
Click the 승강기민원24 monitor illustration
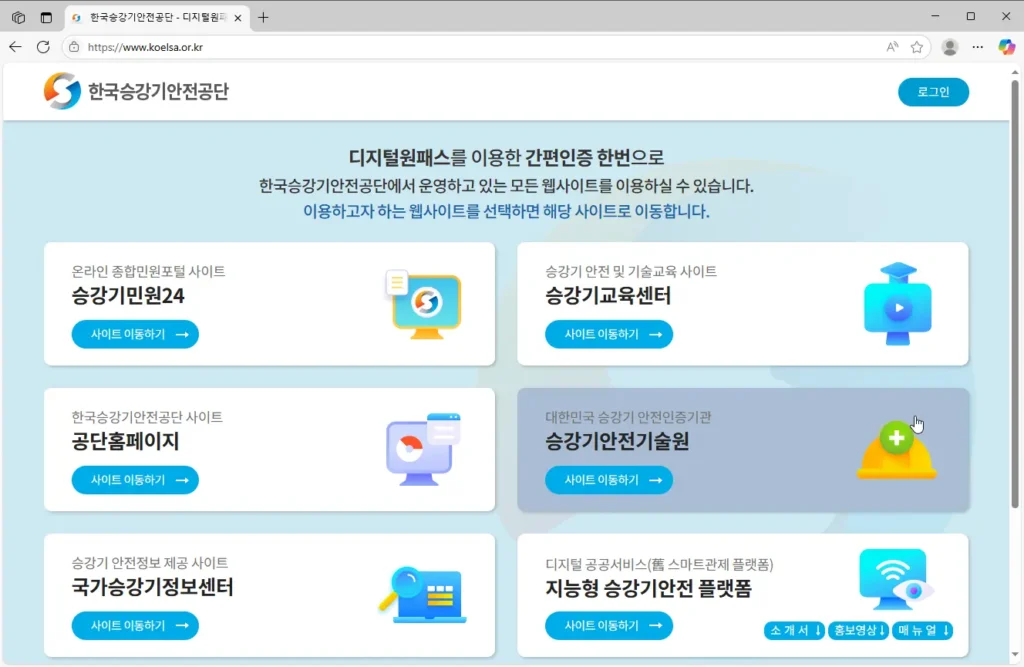tap(423, 304)
